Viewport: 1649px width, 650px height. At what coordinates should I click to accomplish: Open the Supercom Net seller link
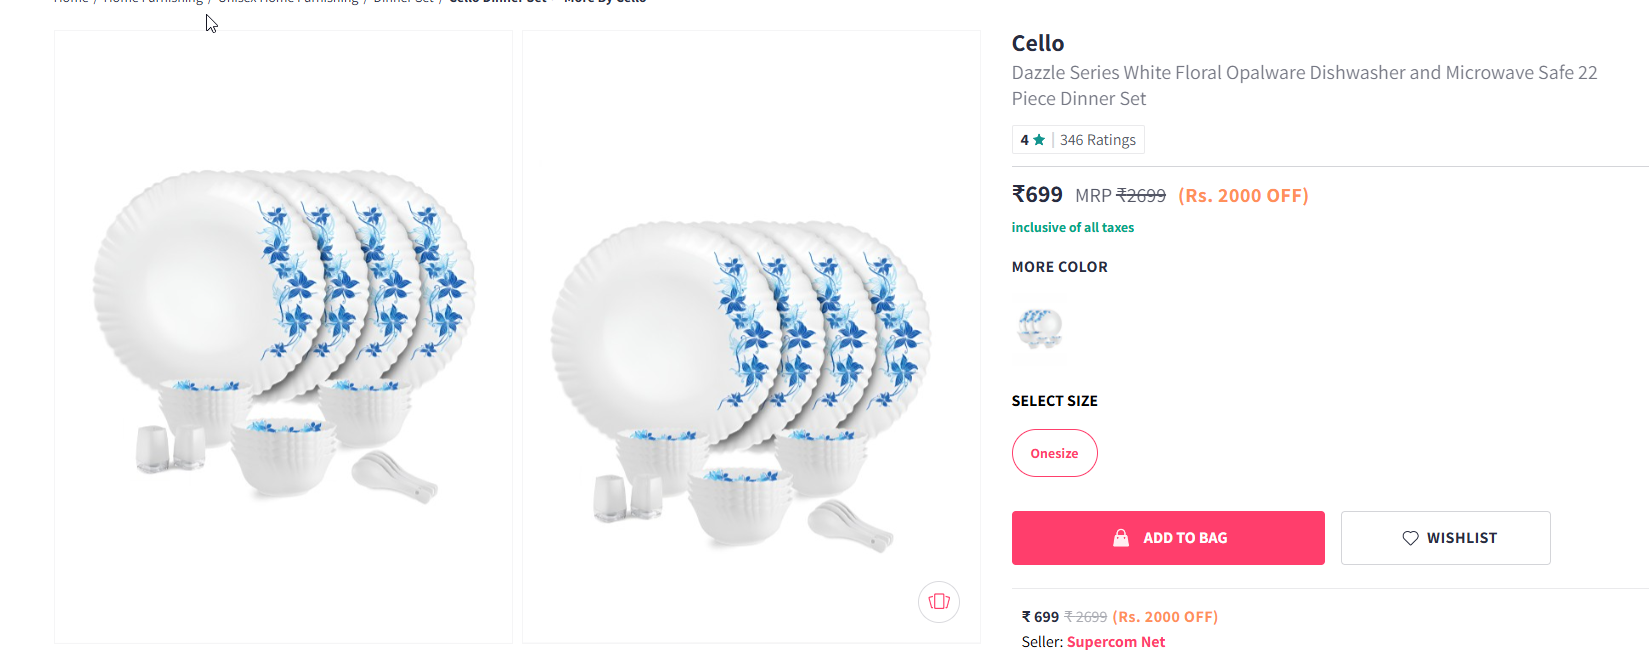tap(1115, 642)
